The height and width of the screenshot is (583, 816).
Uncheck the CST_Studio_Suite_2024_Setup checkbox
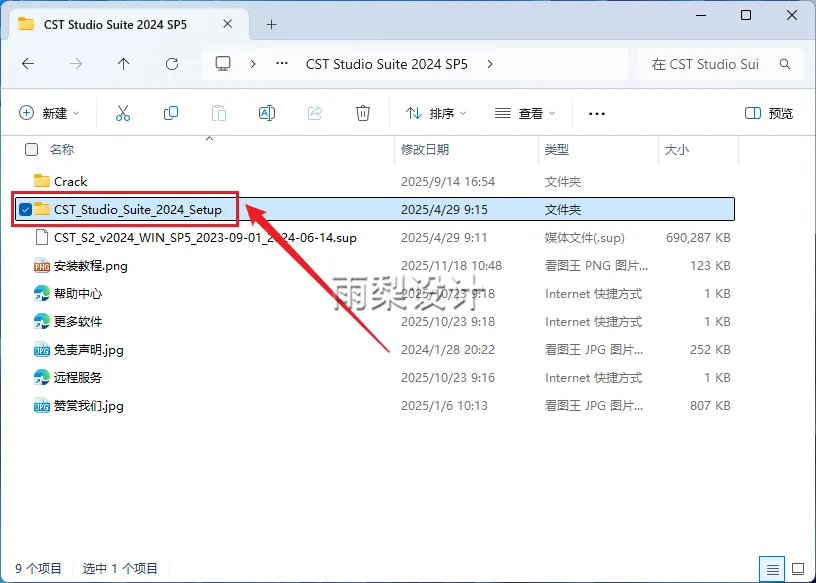click(25, 209)
